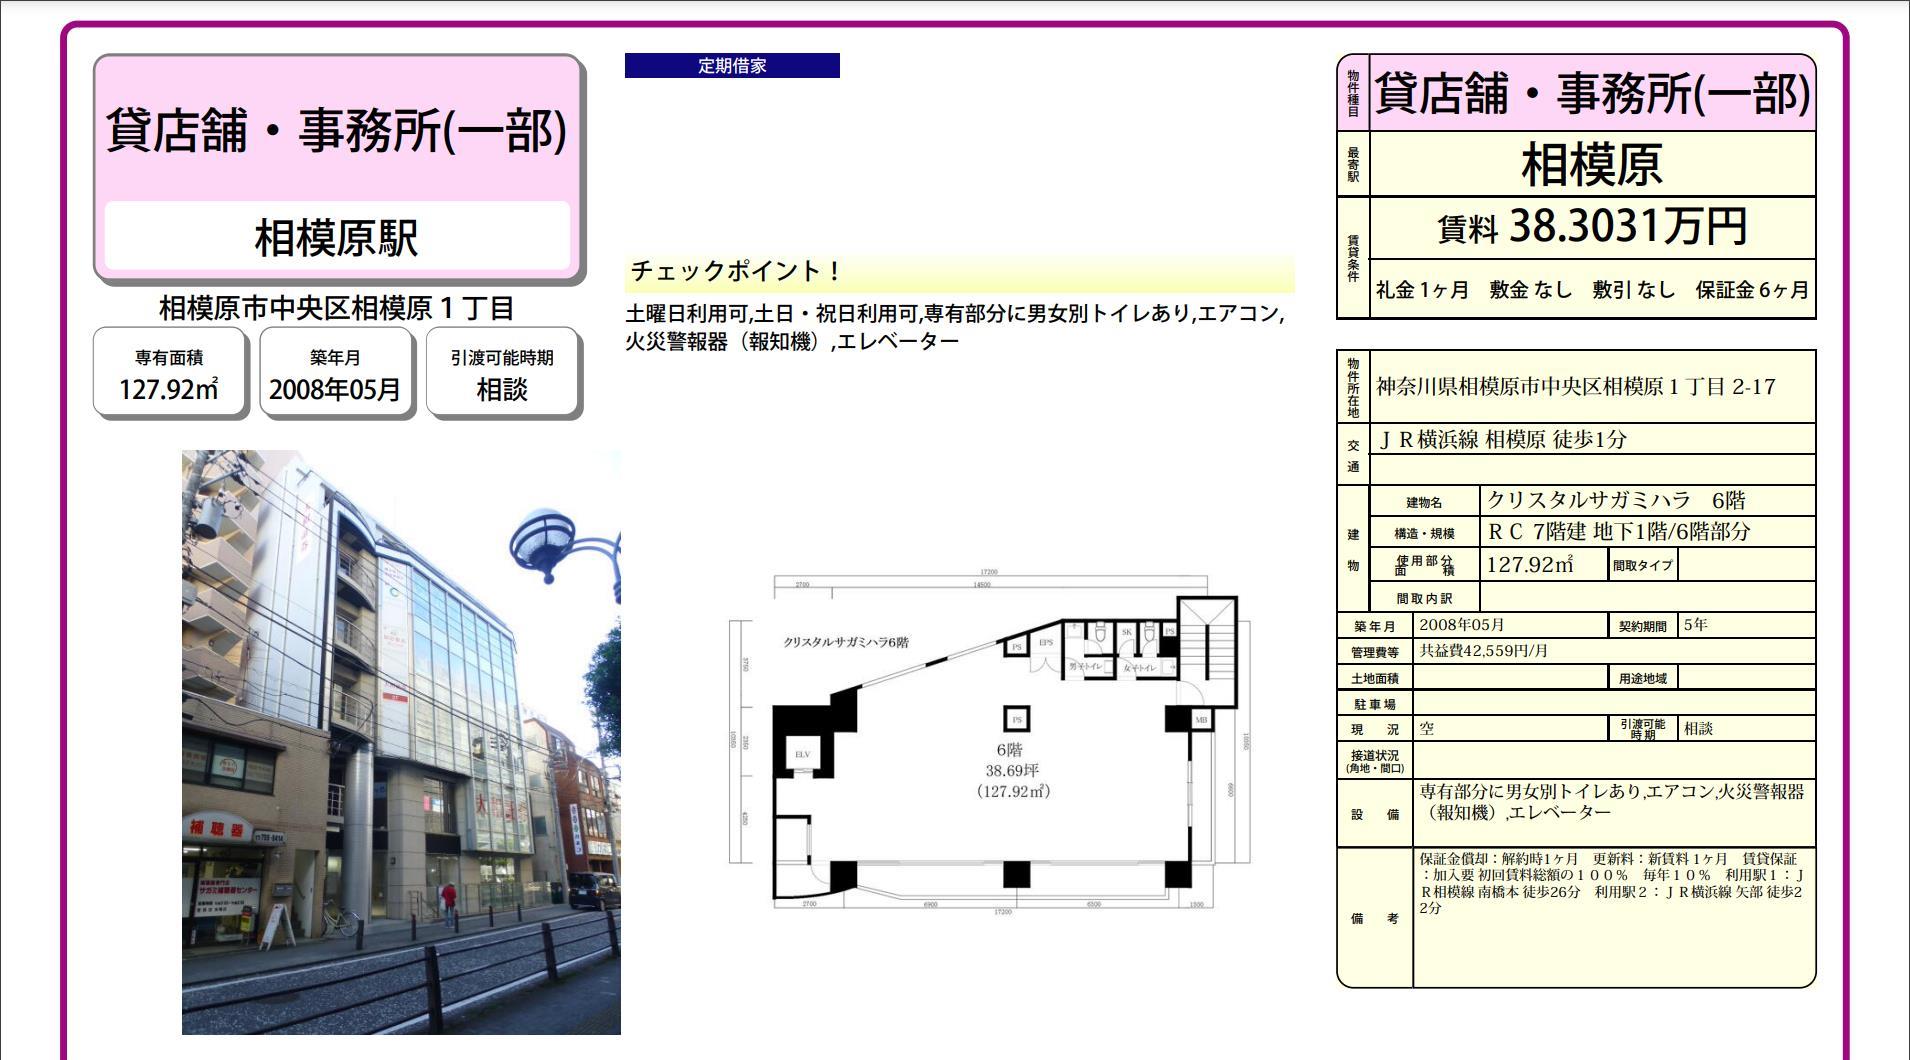
Task: Select the 相模原駅 station heading
Action: pyautogui.click(x=337, y=236)
